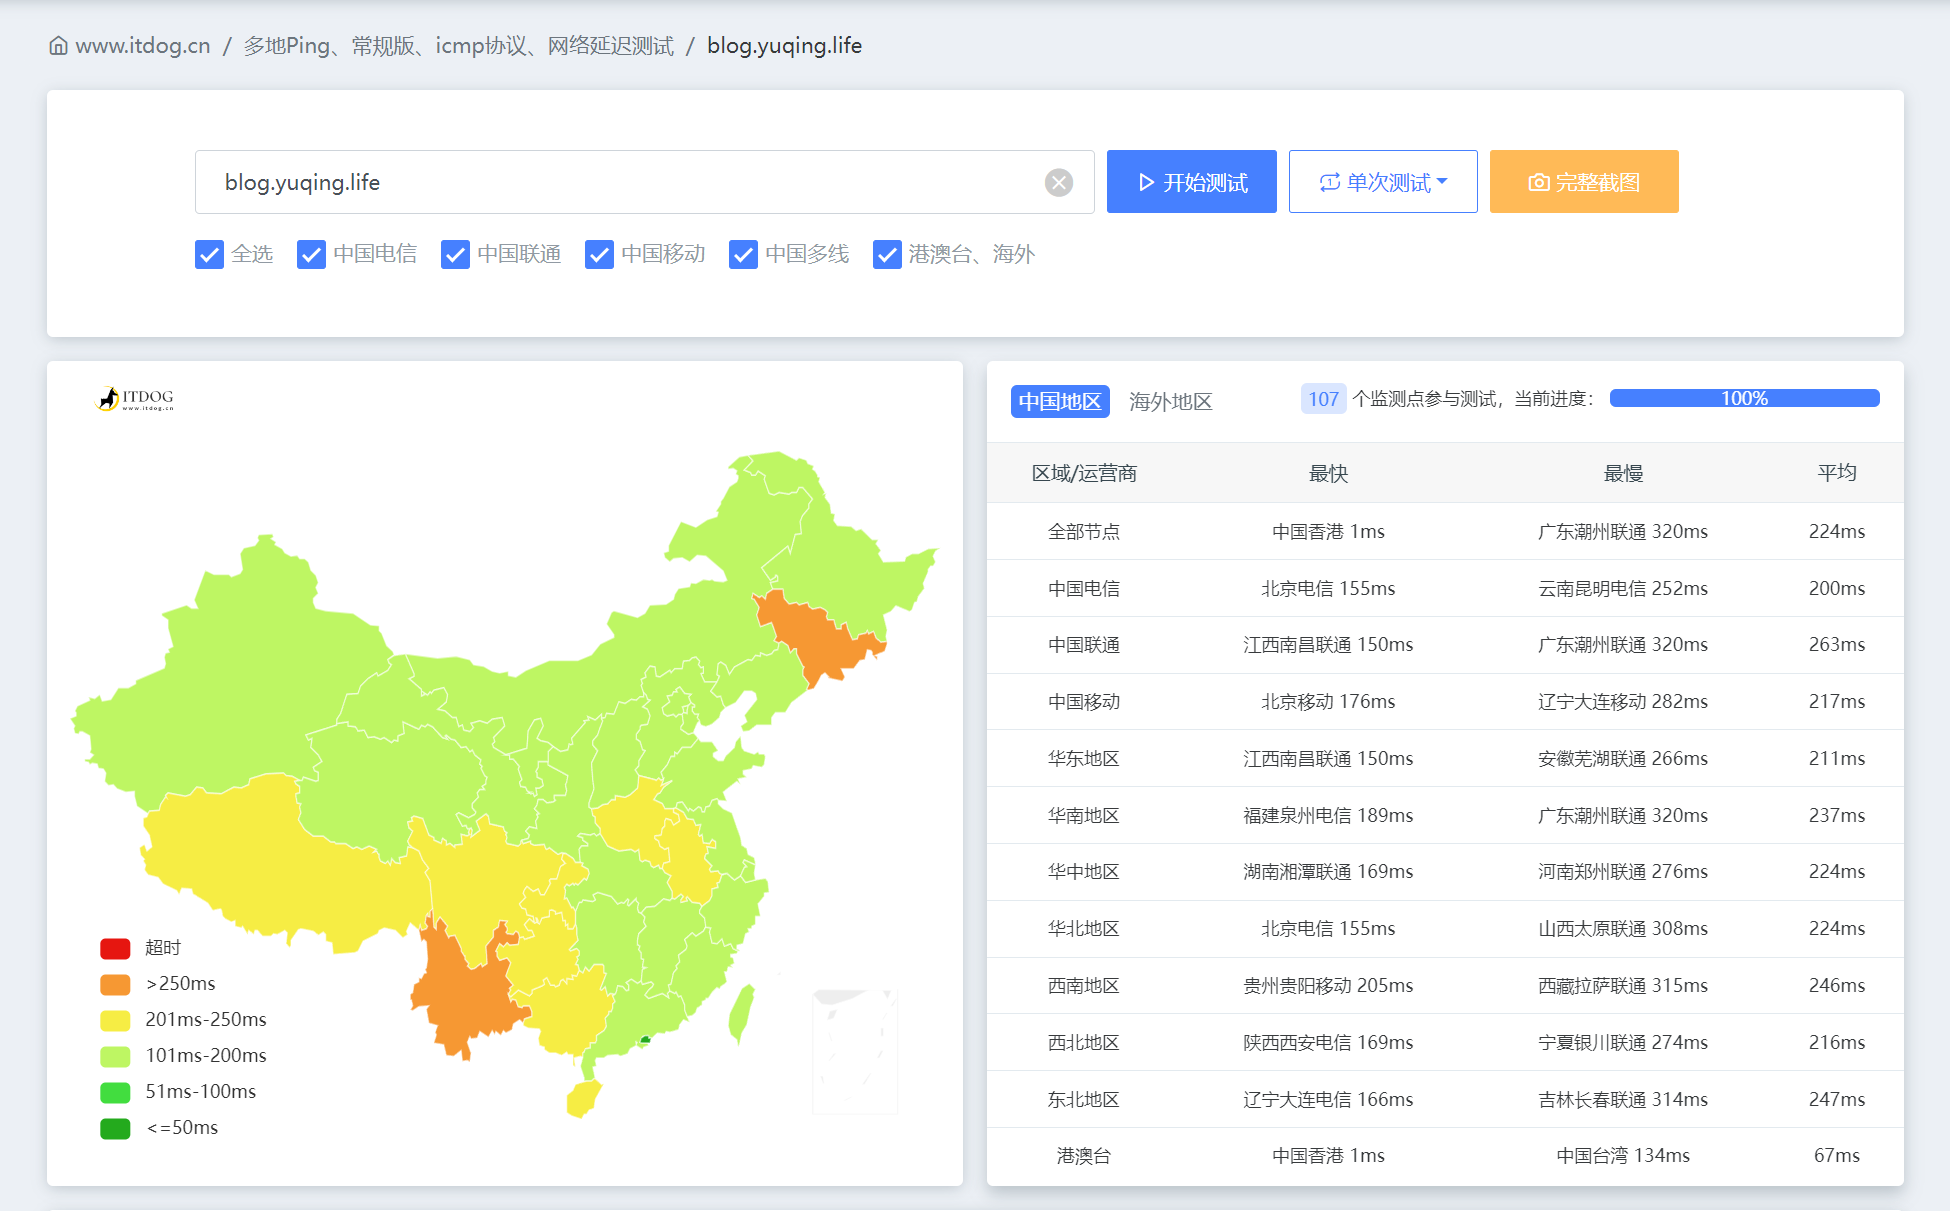The width and height of the screenshot is (1950, 1211).
Task: Switch to the 海外地区 tab
Action: (x=1169, y=401)
